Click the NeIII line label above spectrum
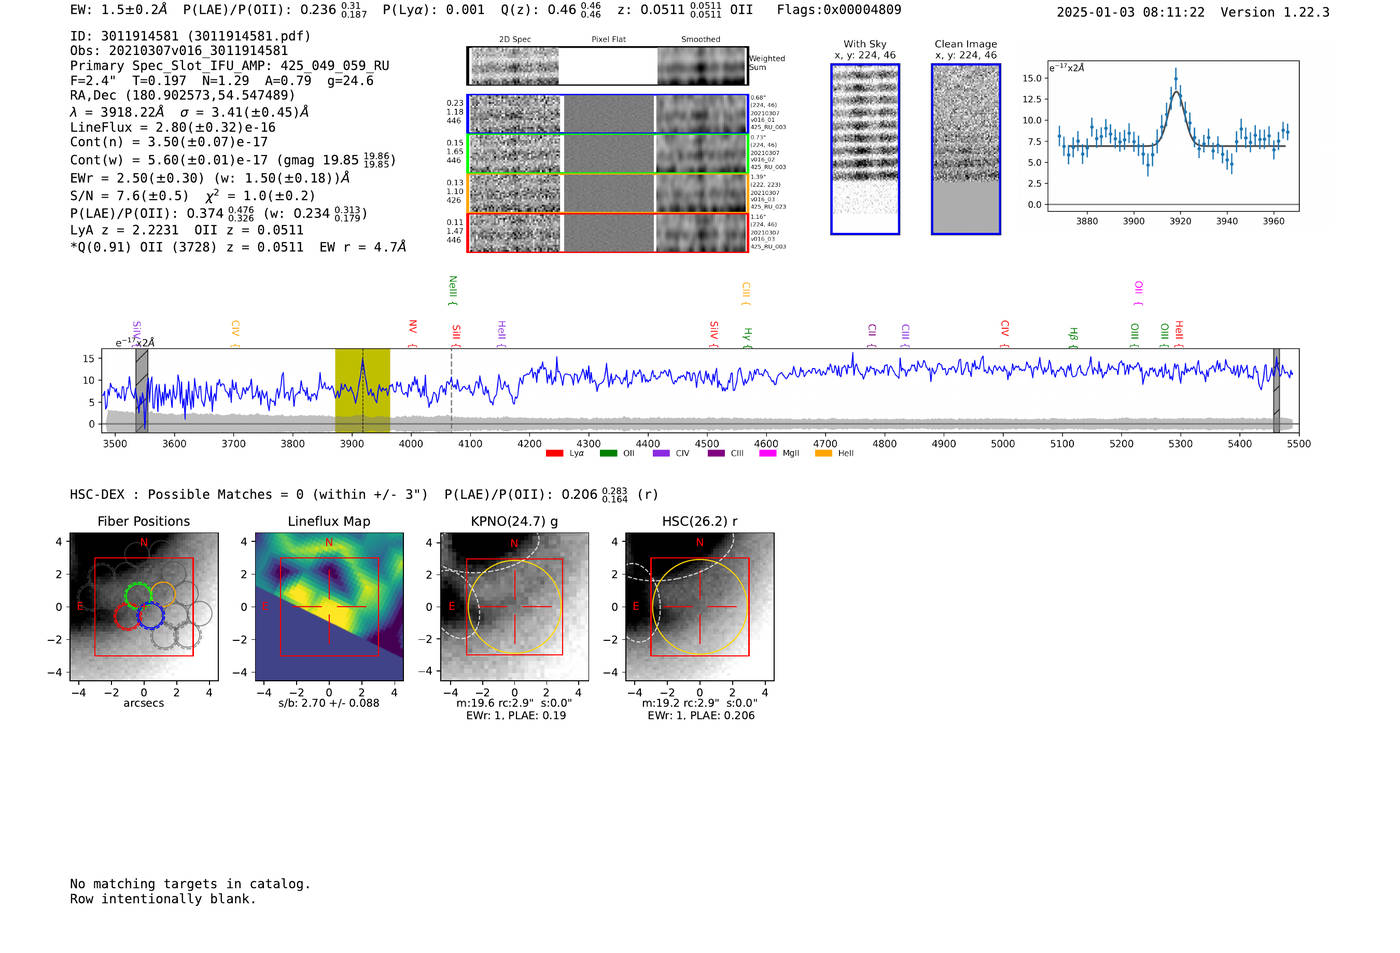 pyautogui.click(x=453, y=290)
